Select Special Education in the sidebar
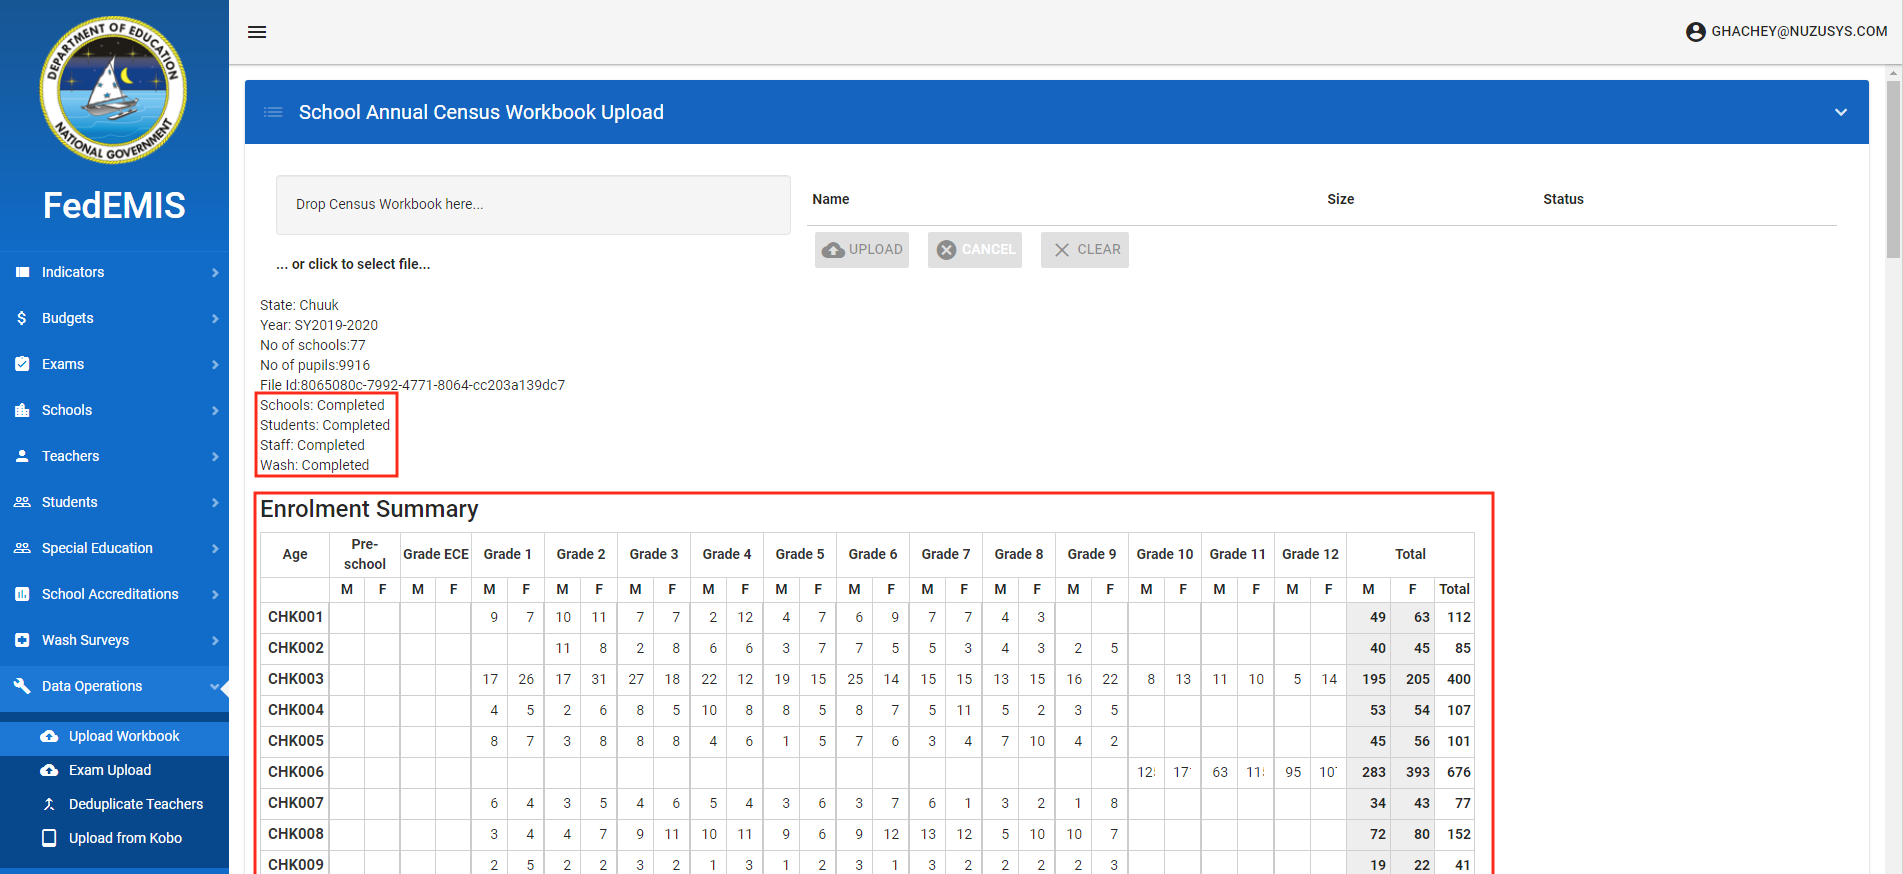 click(x=97, y=548)
